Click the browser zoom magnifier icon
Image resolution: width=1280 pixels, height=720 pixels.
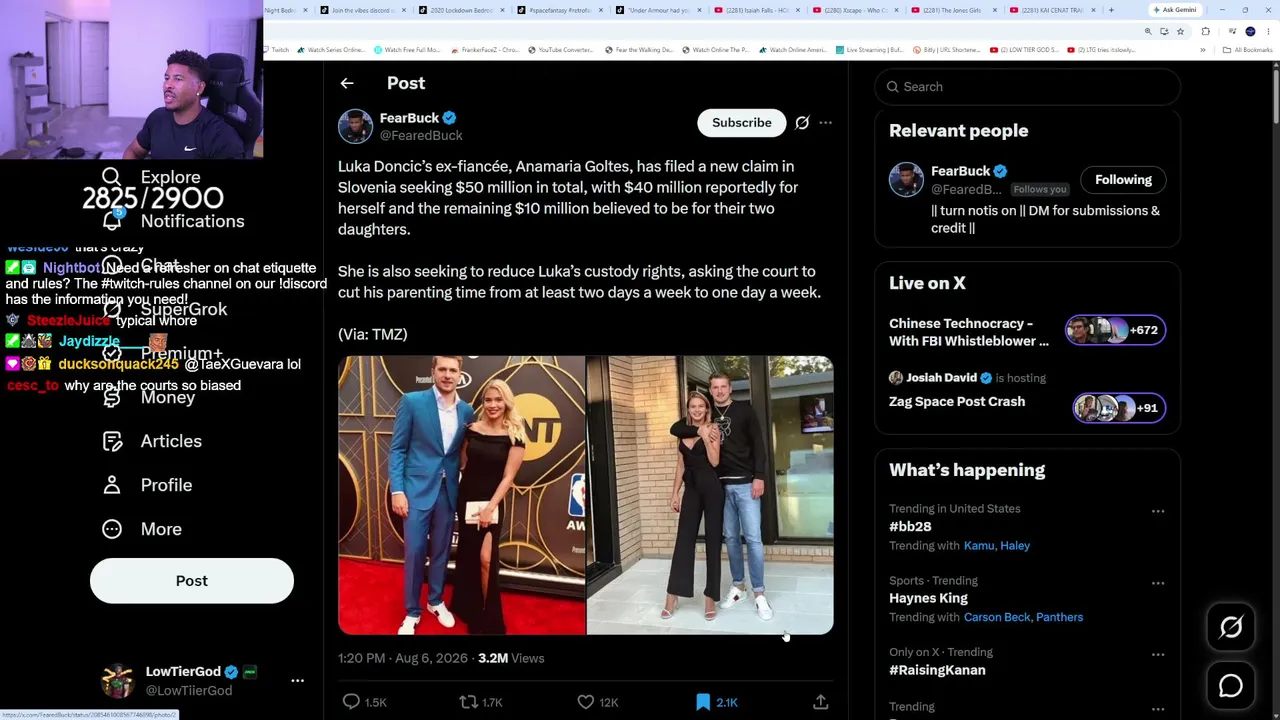click(1148, 31)
